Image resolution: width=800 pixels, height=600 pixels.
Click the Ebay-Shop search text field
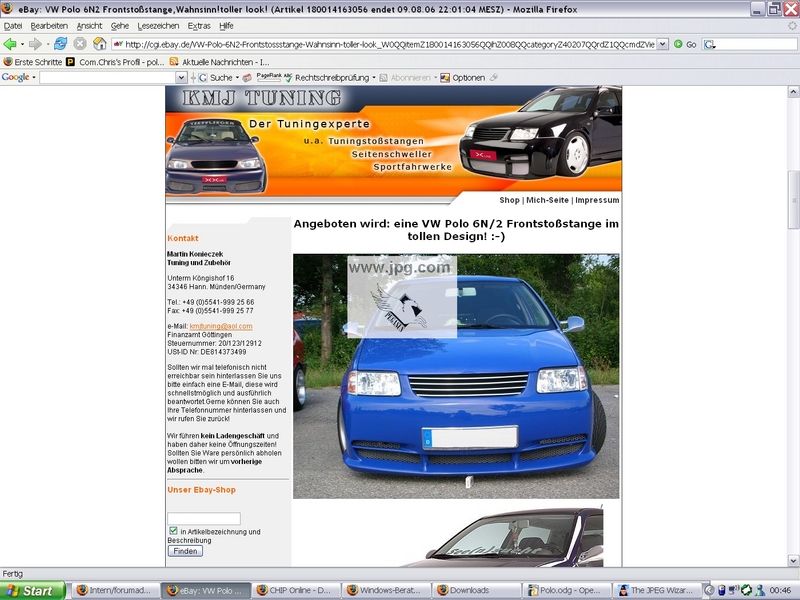pos(204,518)
